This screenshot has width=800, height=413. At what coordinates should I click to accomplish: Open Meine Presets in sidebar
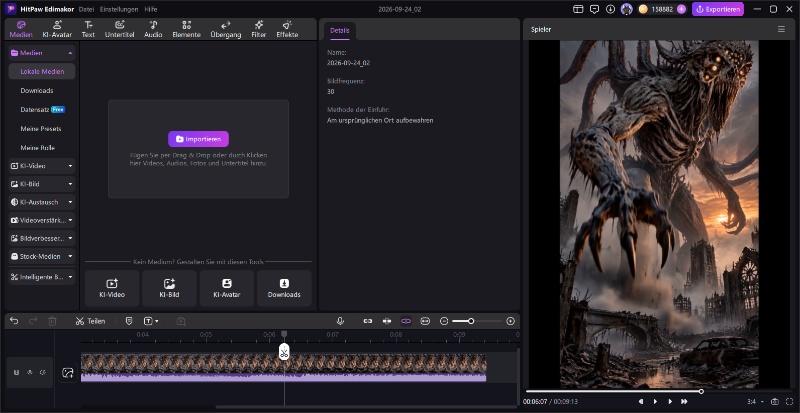tap(41, 129)
